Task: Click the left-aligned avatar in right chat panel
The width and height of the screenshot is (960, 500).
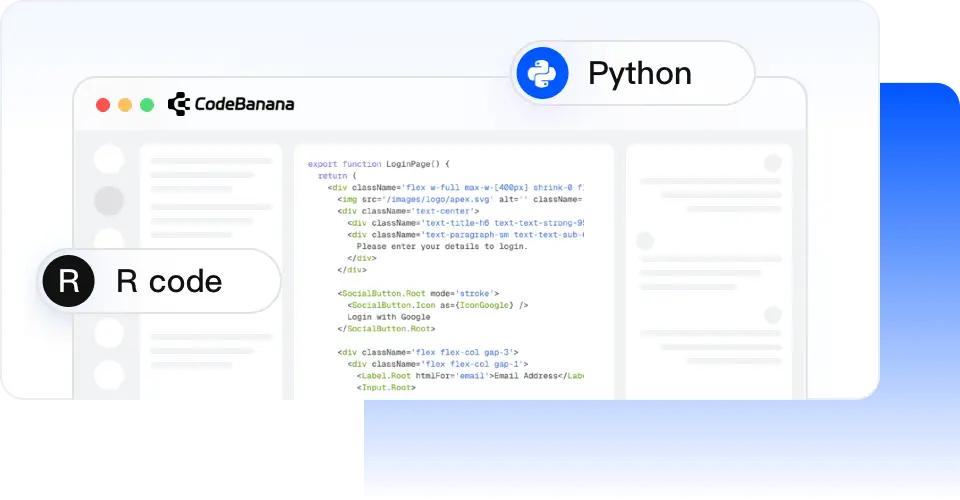Action: (x=645, y=241)
